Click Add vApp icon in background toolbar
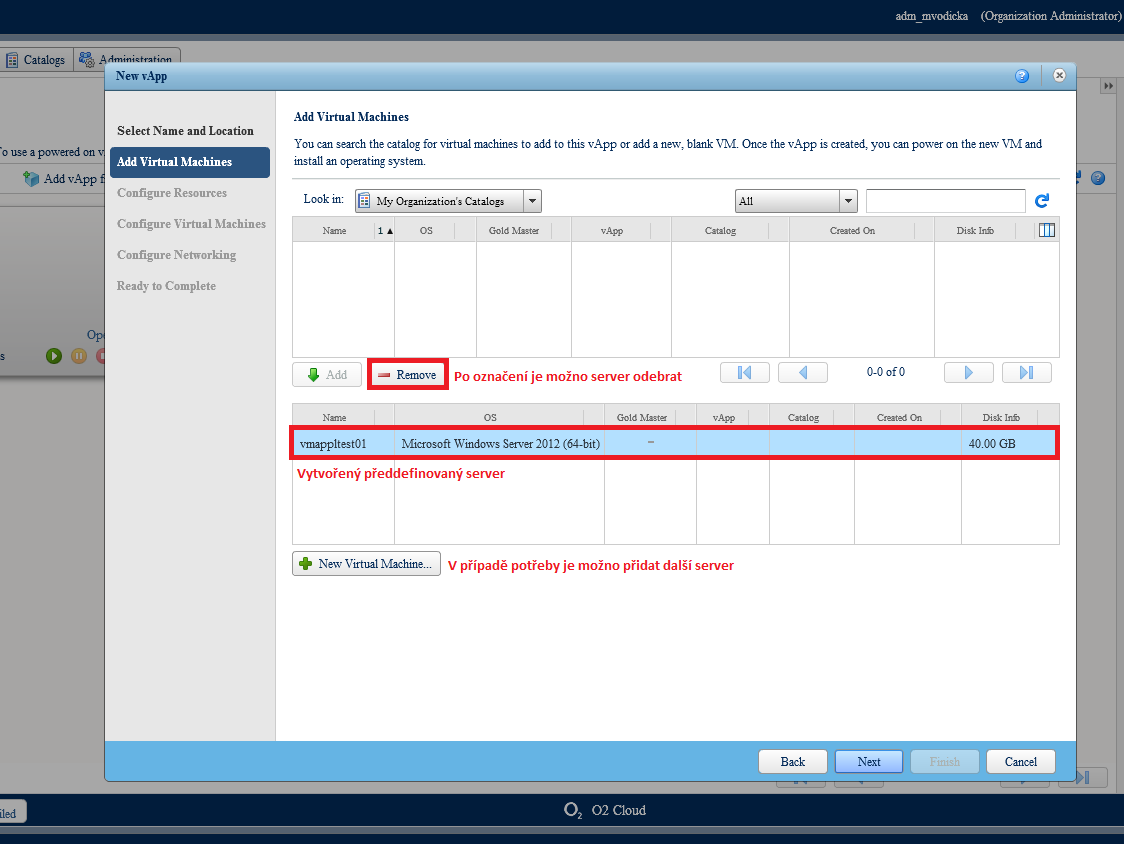This screenshot has height=844, width=1124. coord(31,179)
